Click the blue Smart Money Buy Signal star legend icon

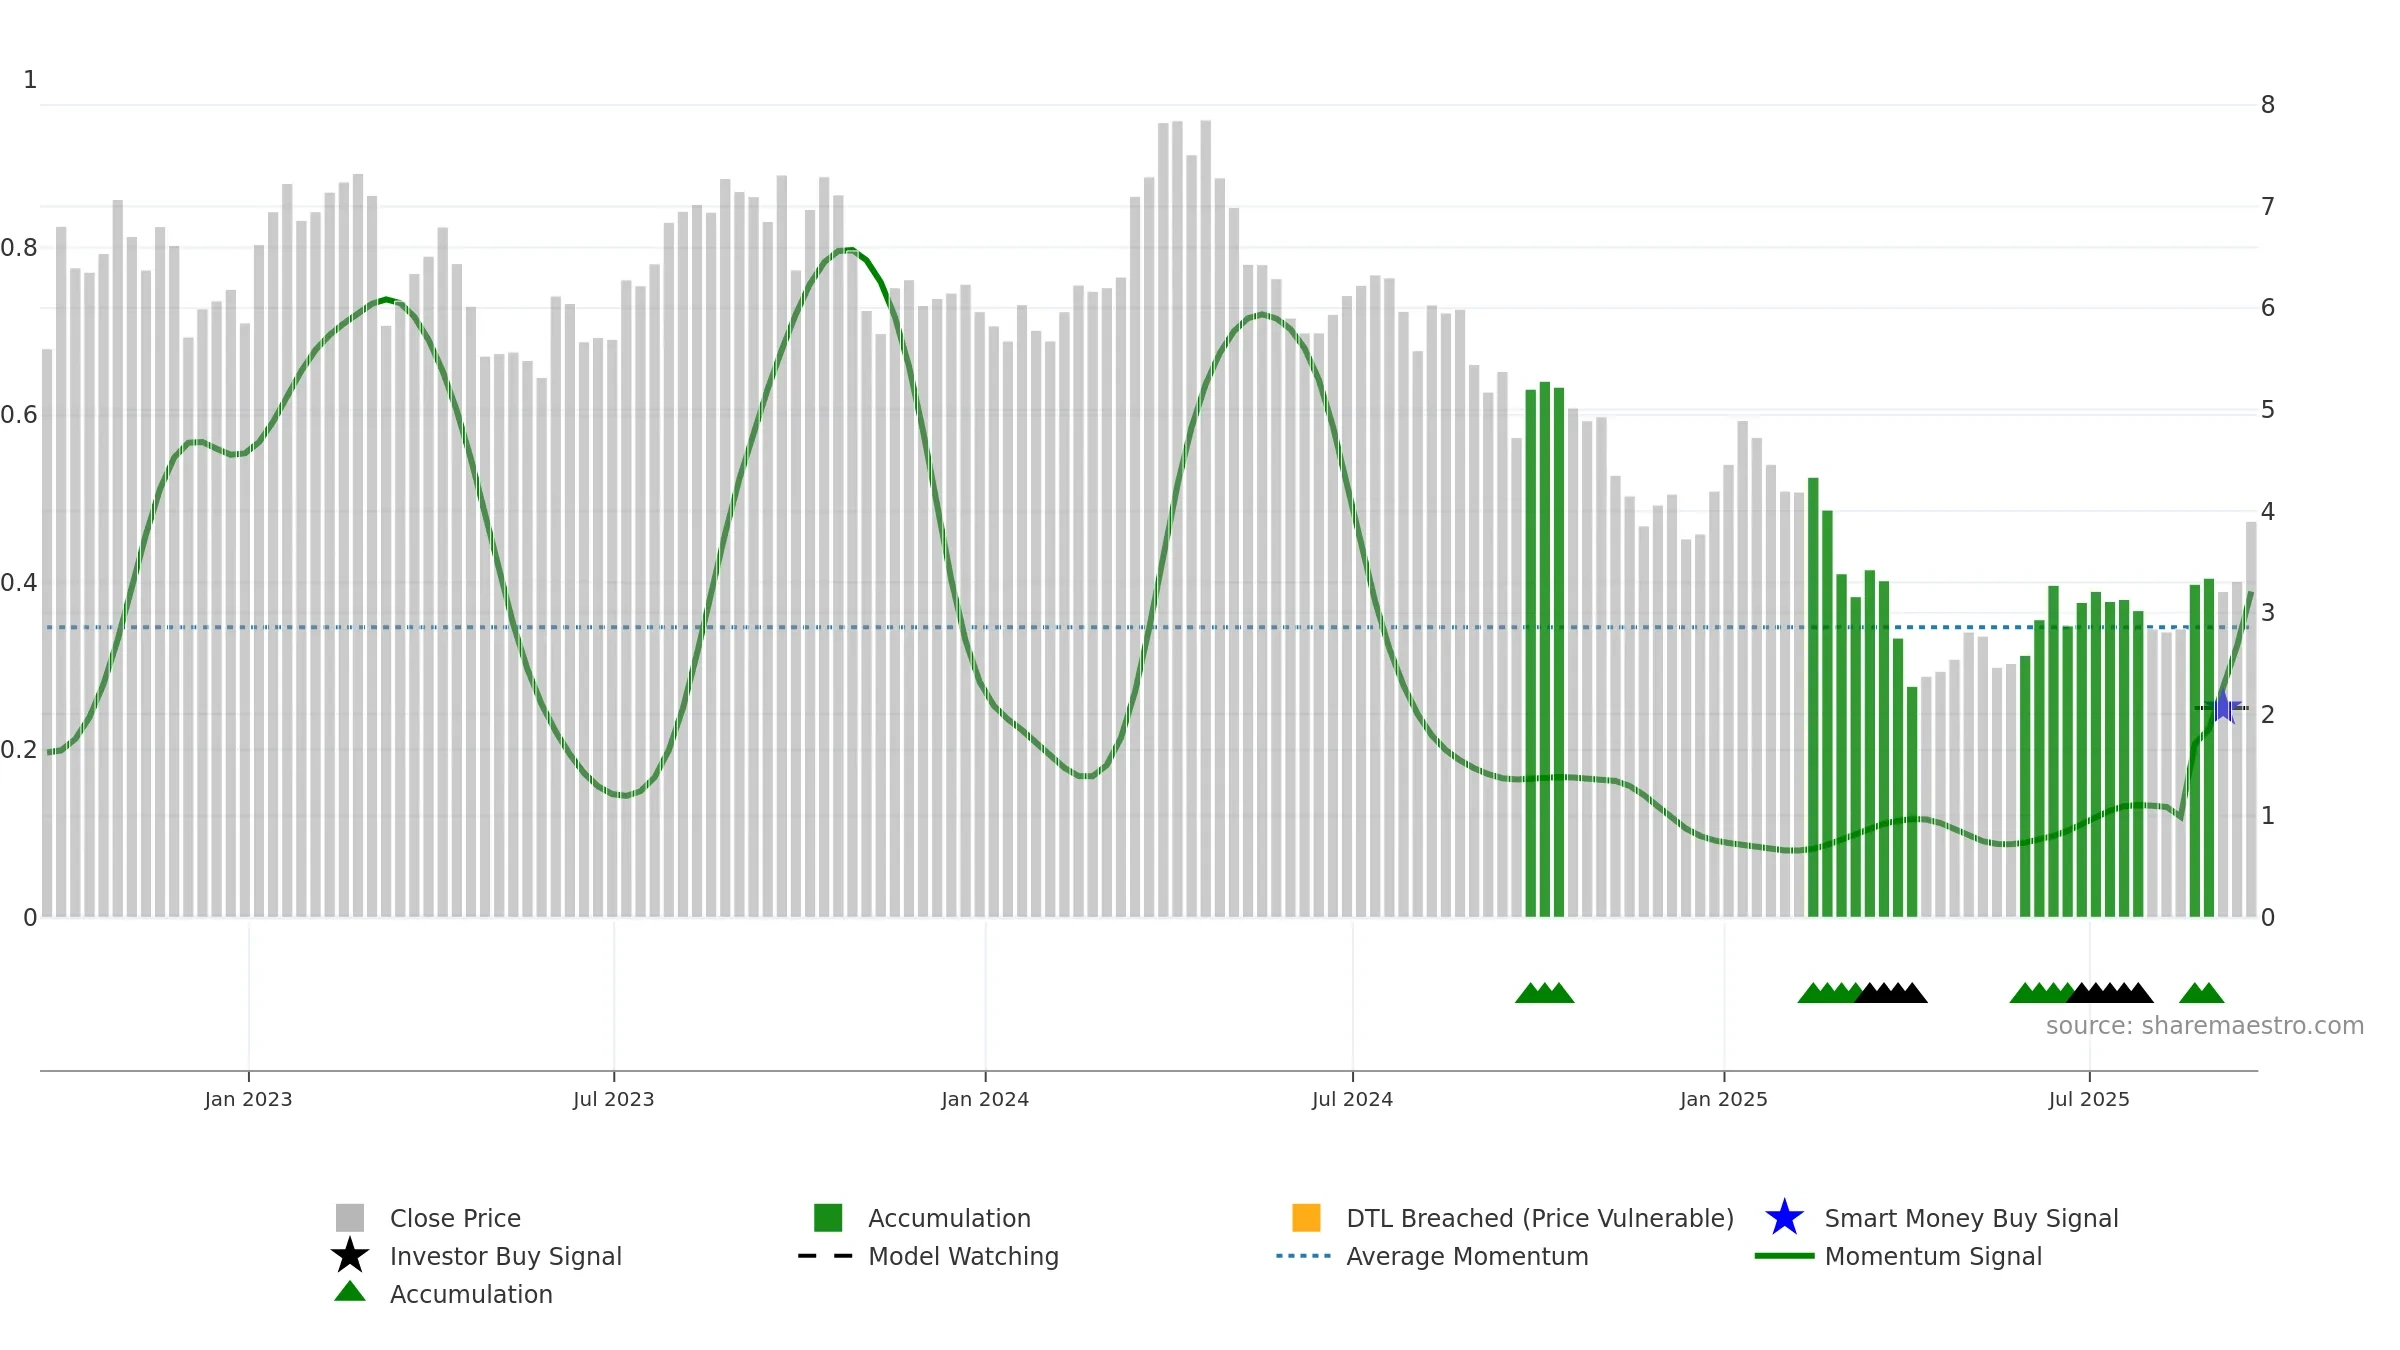pos(1784,1218)
